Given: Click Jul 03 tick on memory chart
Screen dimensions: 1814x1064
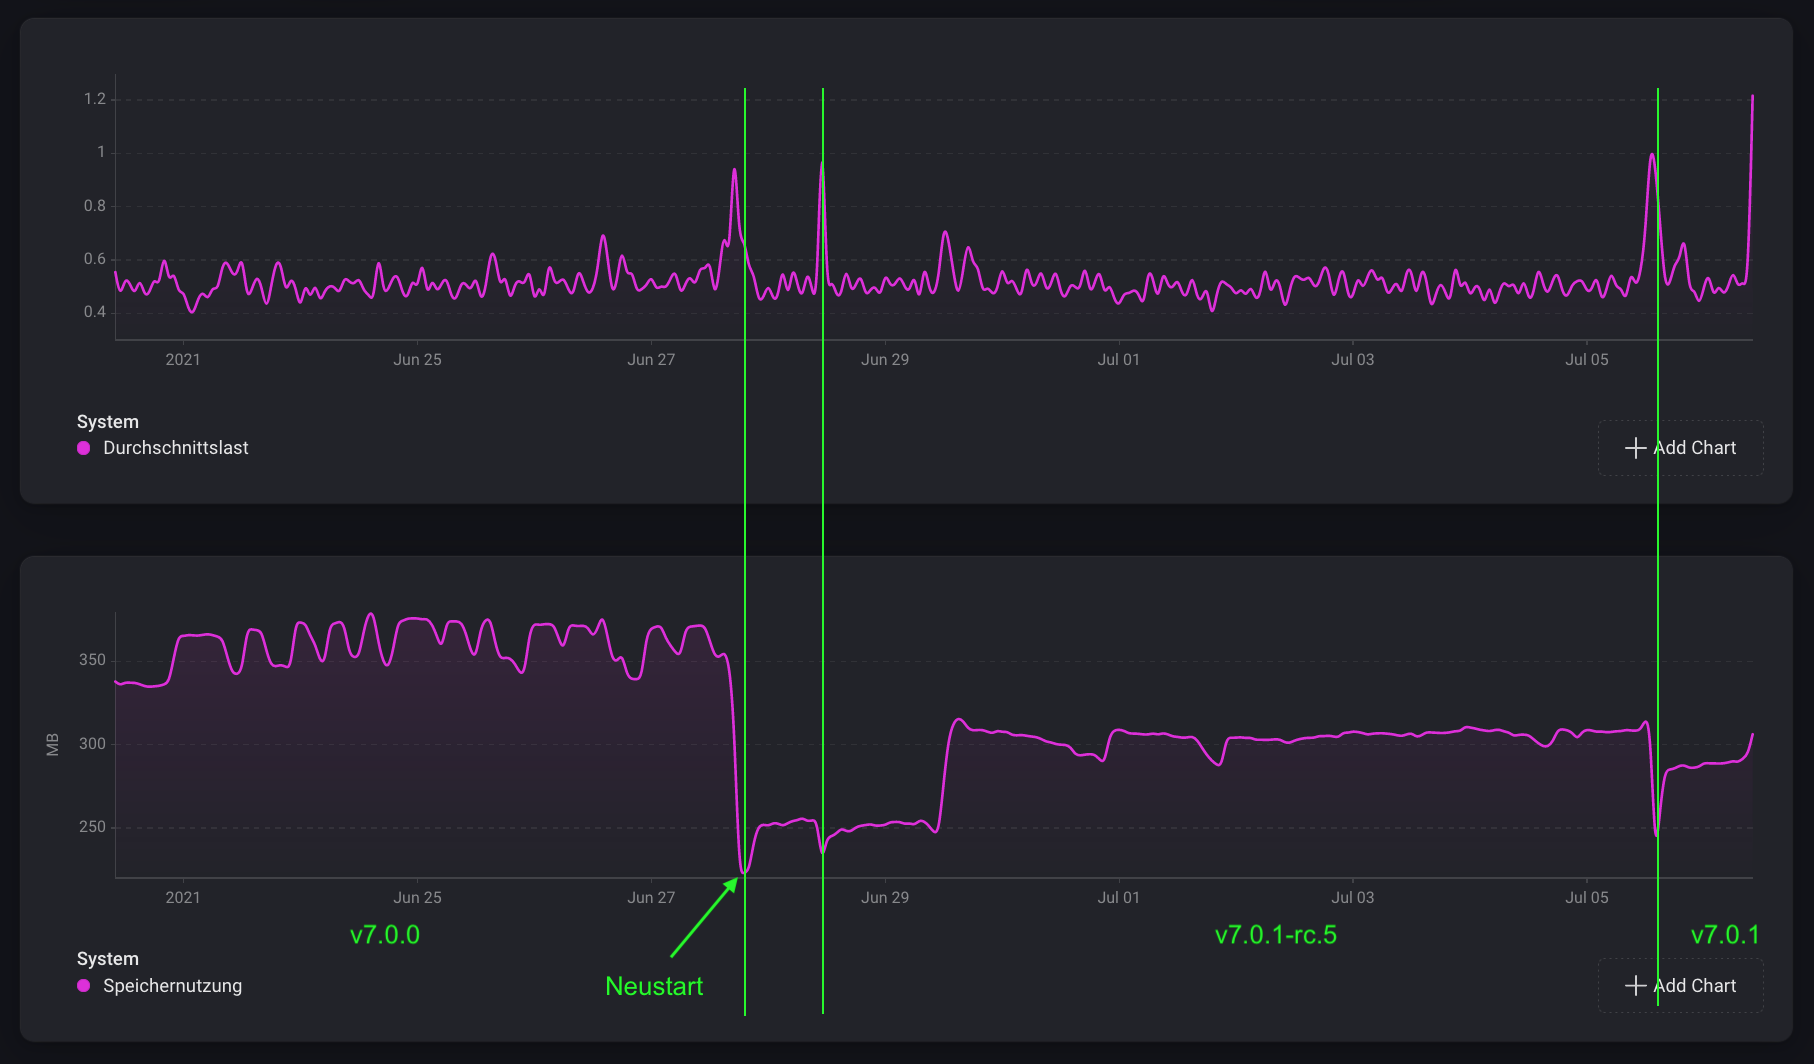Looking at the screenshot, I should 1353,898.
